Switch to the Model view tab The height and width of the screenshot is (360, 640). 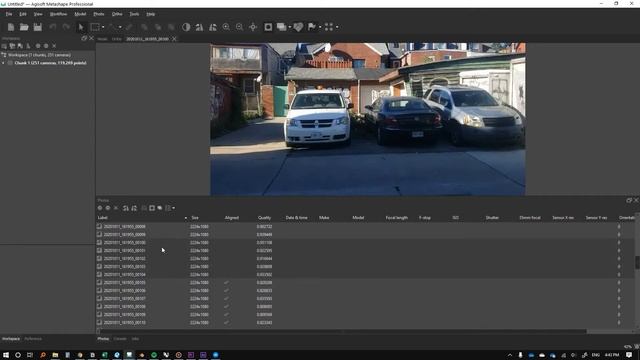point(102,39)
